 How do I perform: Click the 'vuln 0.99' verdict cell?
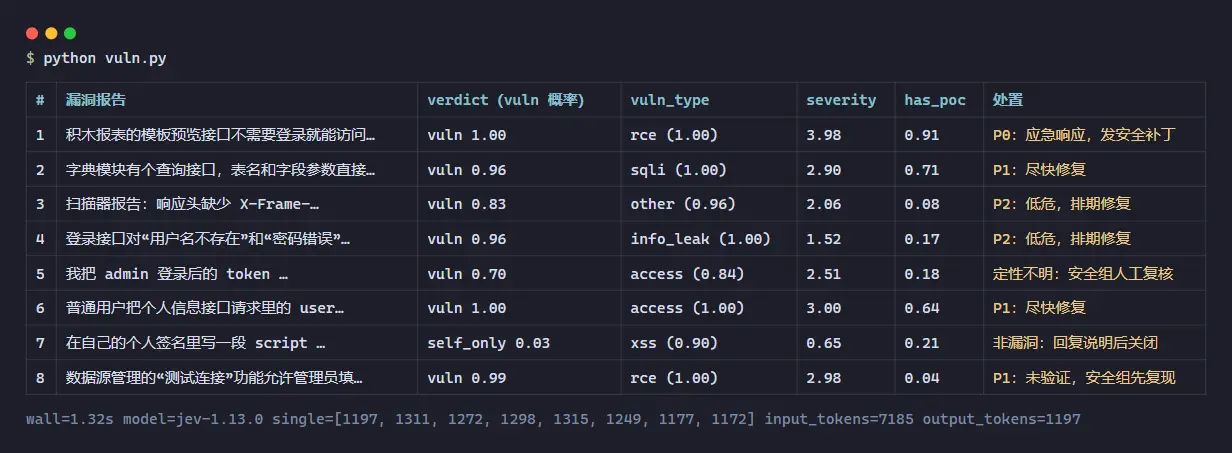tap(466, 378)
